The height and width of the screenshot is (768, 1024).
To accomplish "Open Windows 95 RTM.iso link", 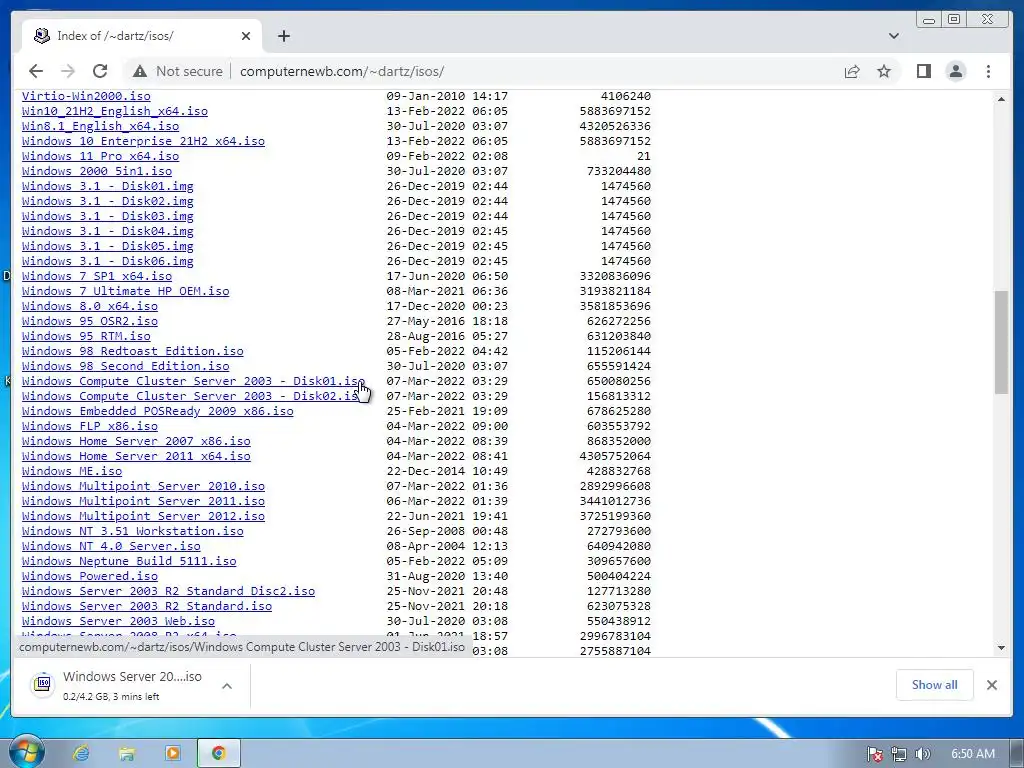I will click(x=86, y=336).
